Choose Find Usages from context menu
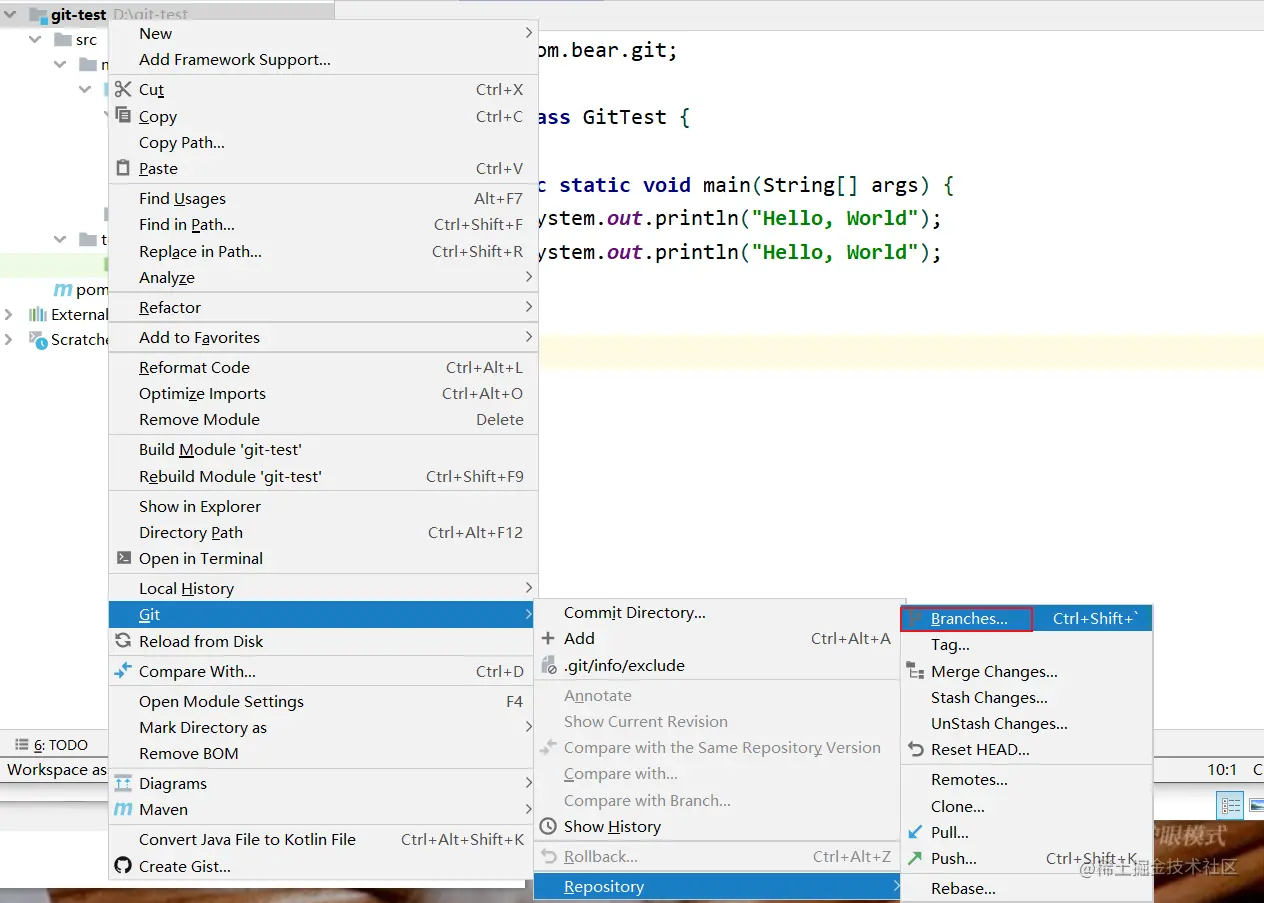The height and width of the screenshot is (903, 1264). (323, 198)
